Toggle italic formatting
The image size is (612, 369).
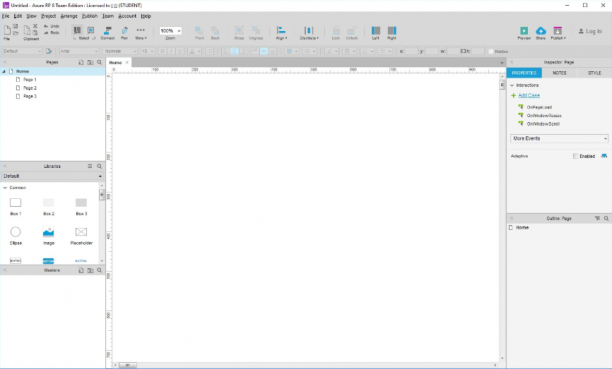point(171,51)
